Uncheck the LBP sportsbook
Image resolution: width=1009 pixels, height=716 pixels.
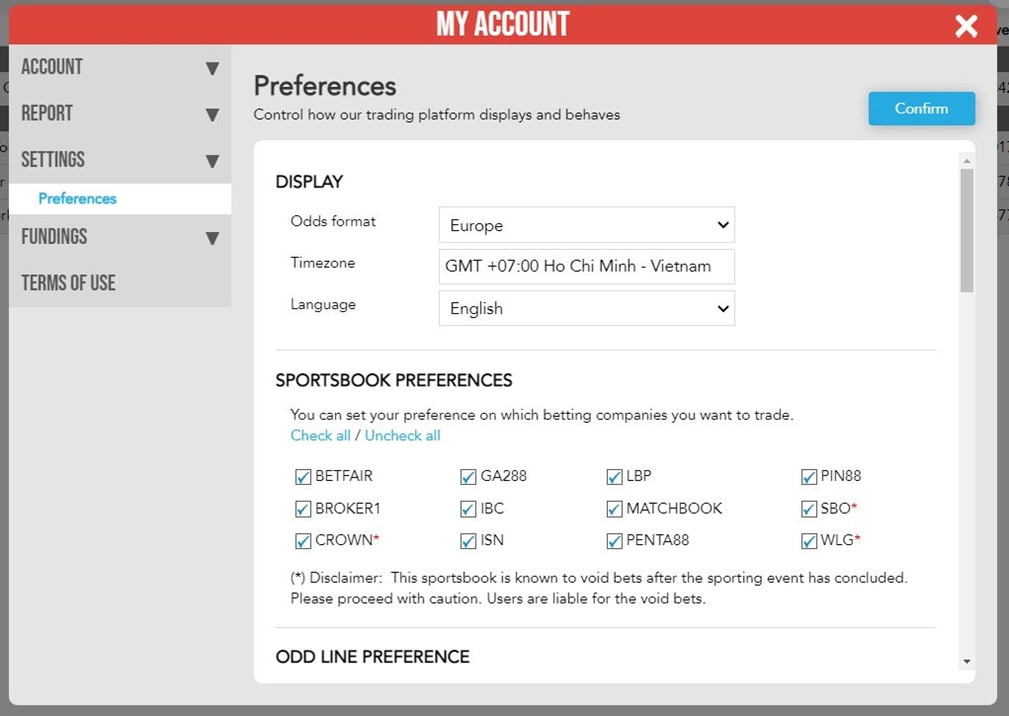click(x=614, y=477)
